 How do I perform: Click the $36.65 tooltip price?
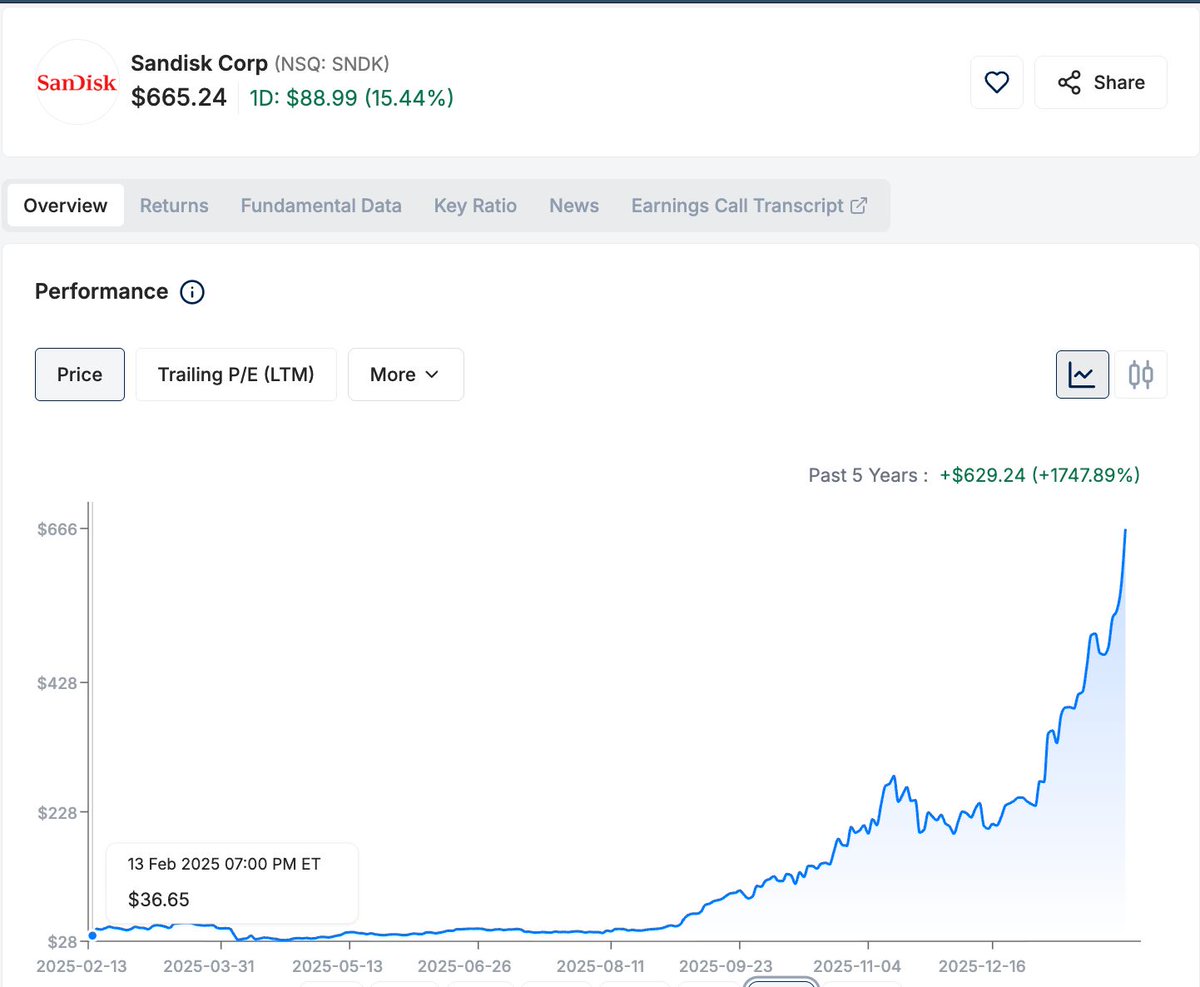click(x=159, y=899)
